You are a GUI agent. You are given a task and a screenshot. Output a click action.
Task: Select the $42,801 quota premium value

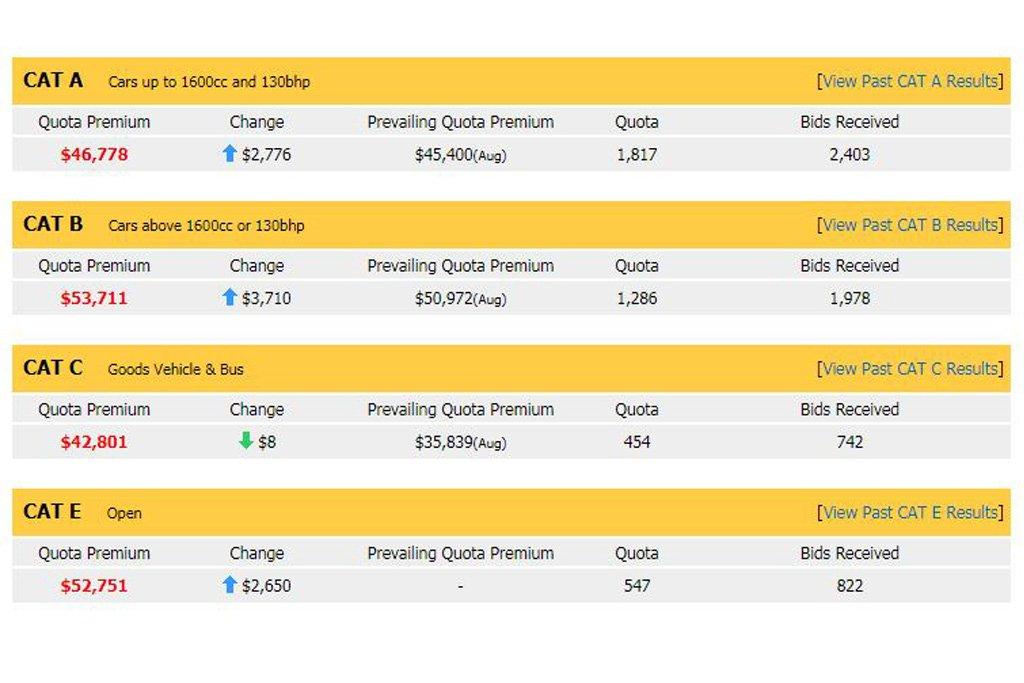point(94,442)
